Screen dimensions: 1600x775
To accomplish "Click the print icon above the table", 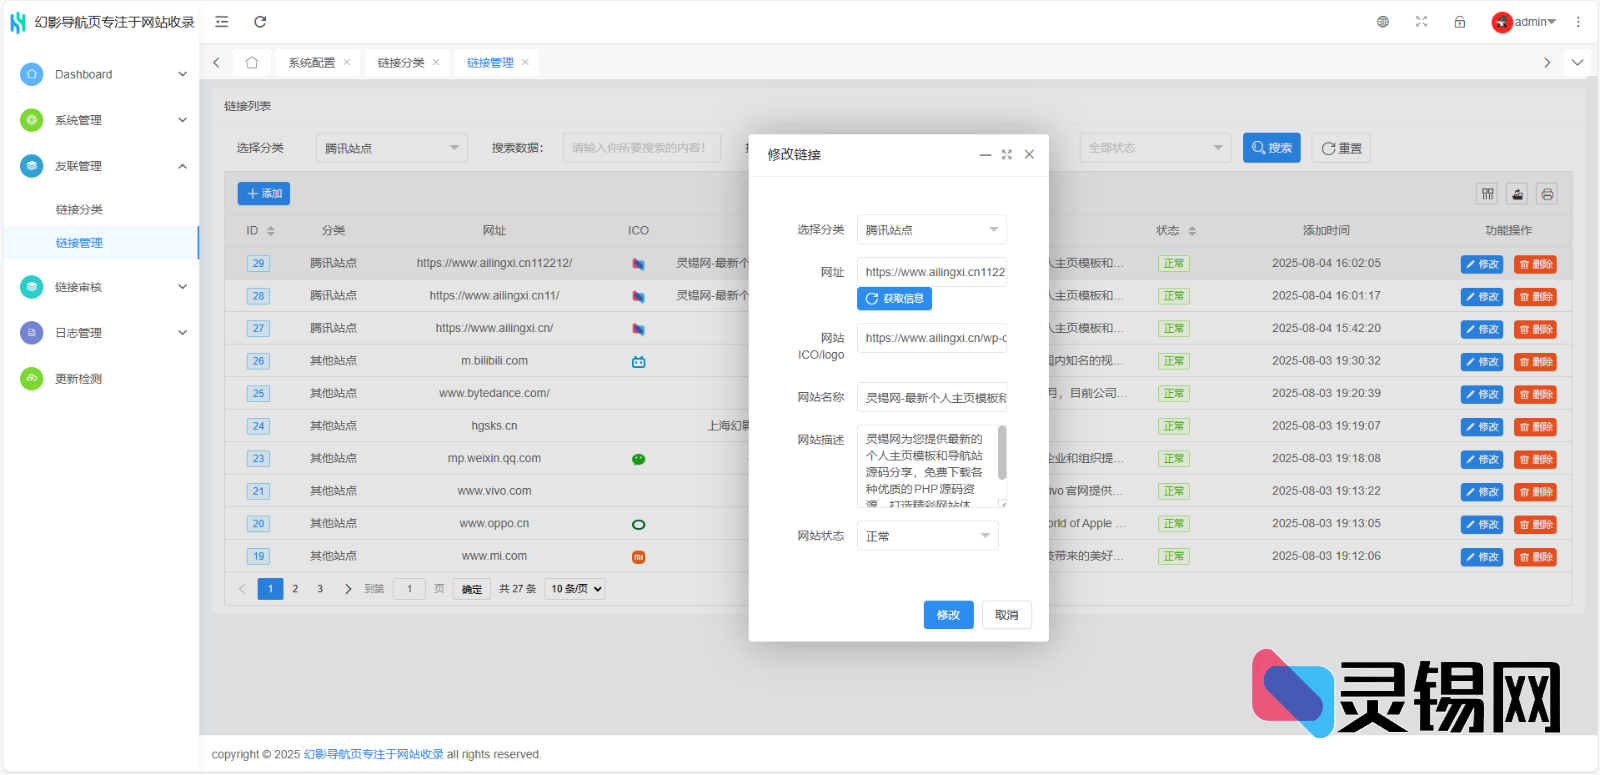I will [x=1547, y=194].
